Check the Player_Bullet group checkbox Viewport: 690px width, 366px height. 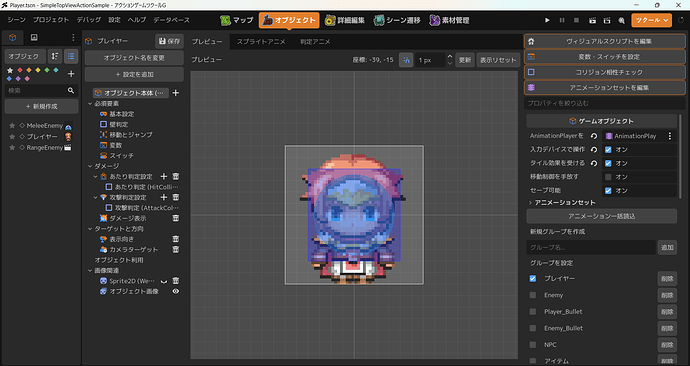(533, 311)
